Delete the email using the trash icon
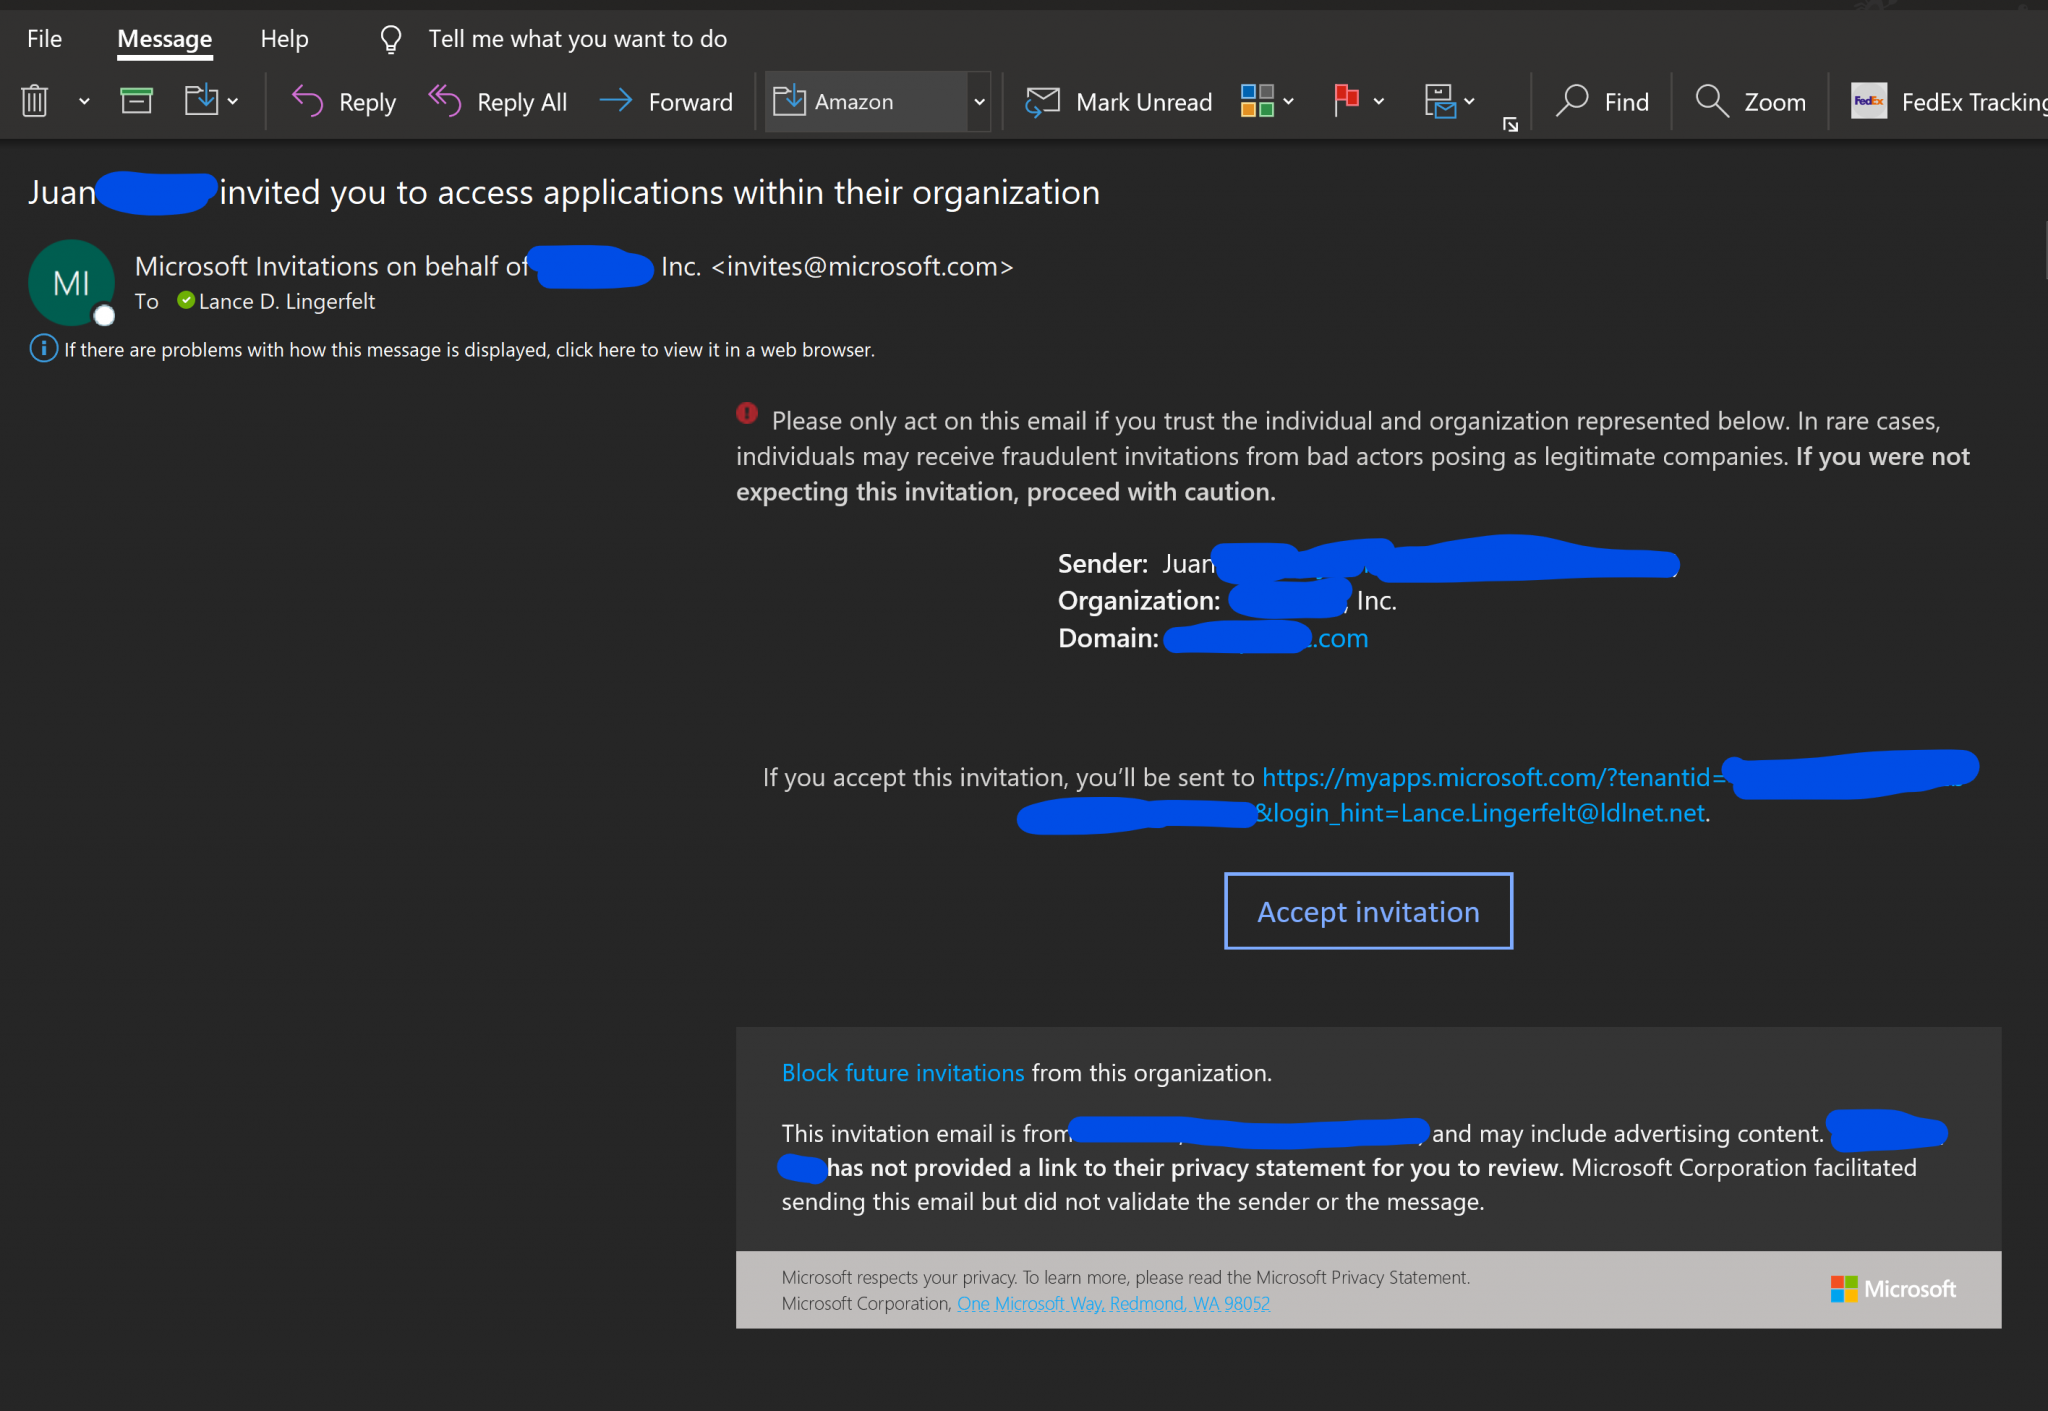This screenshot has height=1411, width=2048. tap(35, 100)
